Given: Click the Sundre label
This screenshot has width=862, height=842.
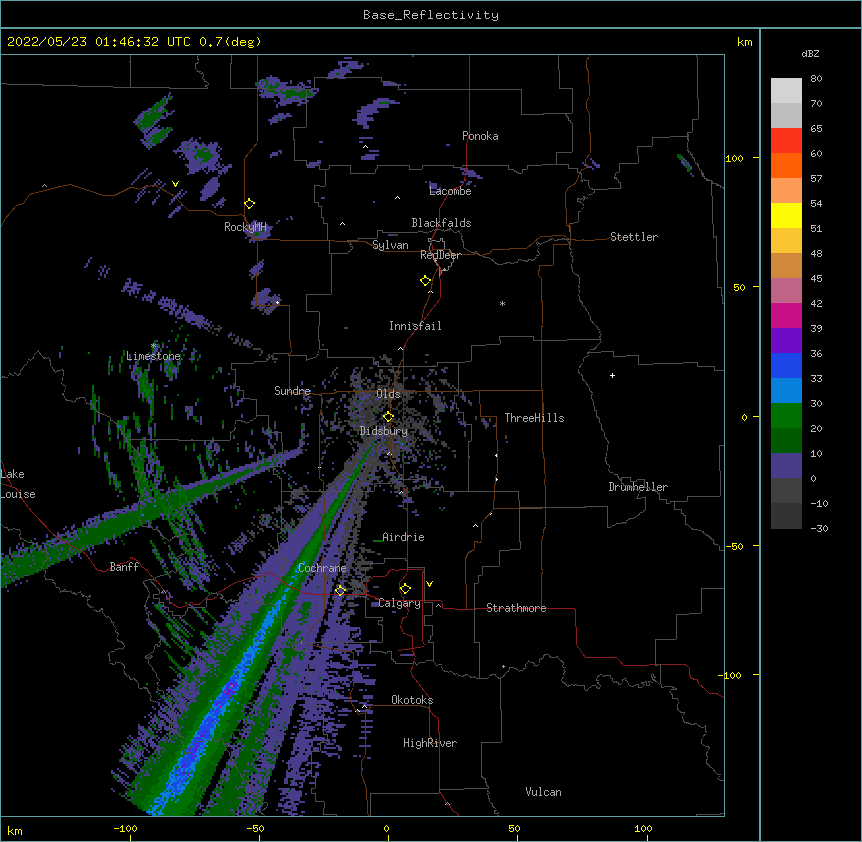Looking at the screenshot, I should [292, 391].
